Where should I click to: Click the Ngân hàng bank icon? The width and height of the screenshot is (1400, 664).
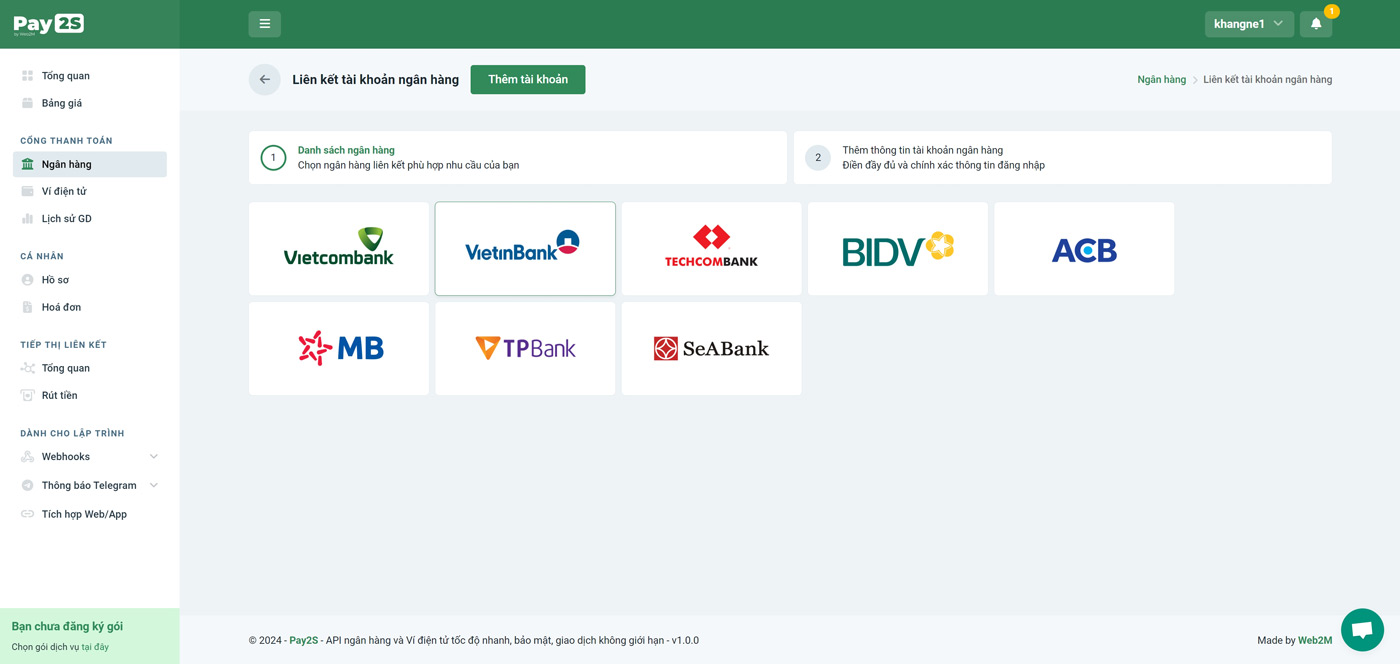28,164
